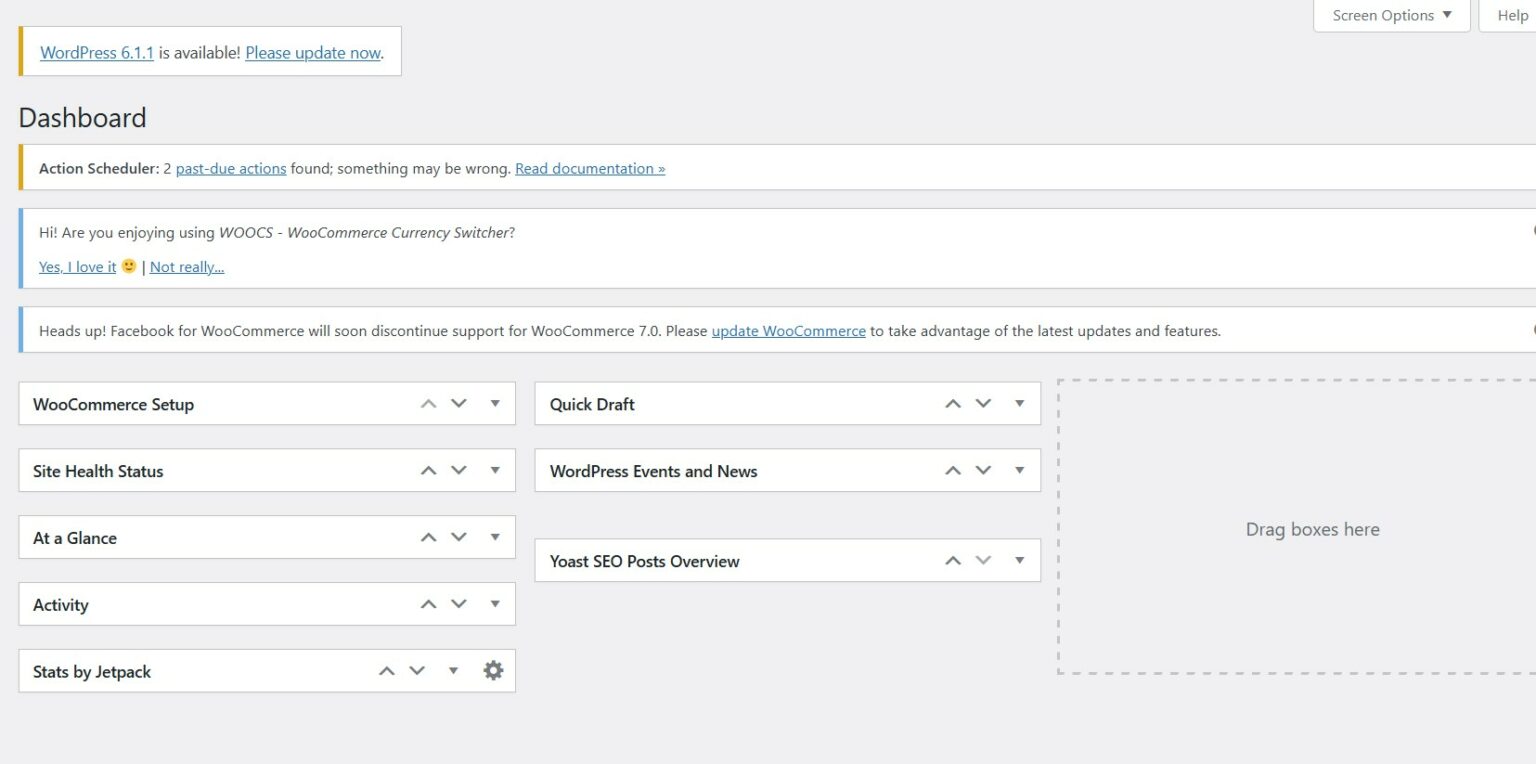Screen dimensions: 1536x764
Task: Move Site Health Status widget up
Action: pos(428,471)
